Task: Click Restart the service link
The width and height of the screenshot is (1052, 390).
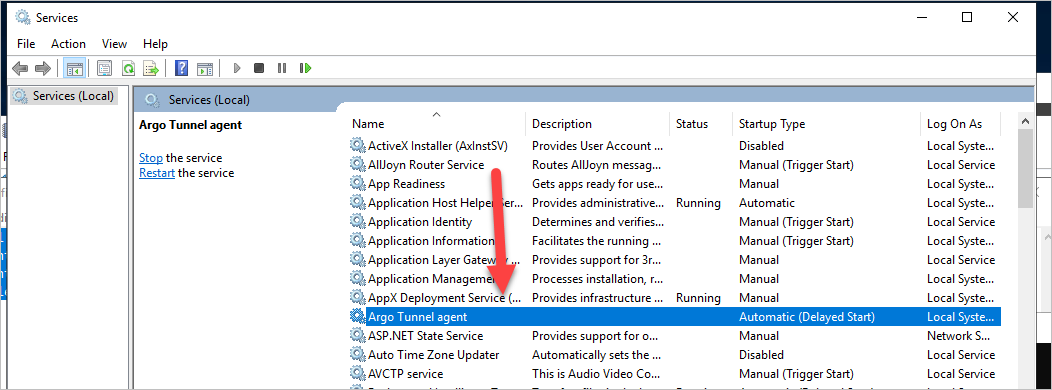Action: 157,173
